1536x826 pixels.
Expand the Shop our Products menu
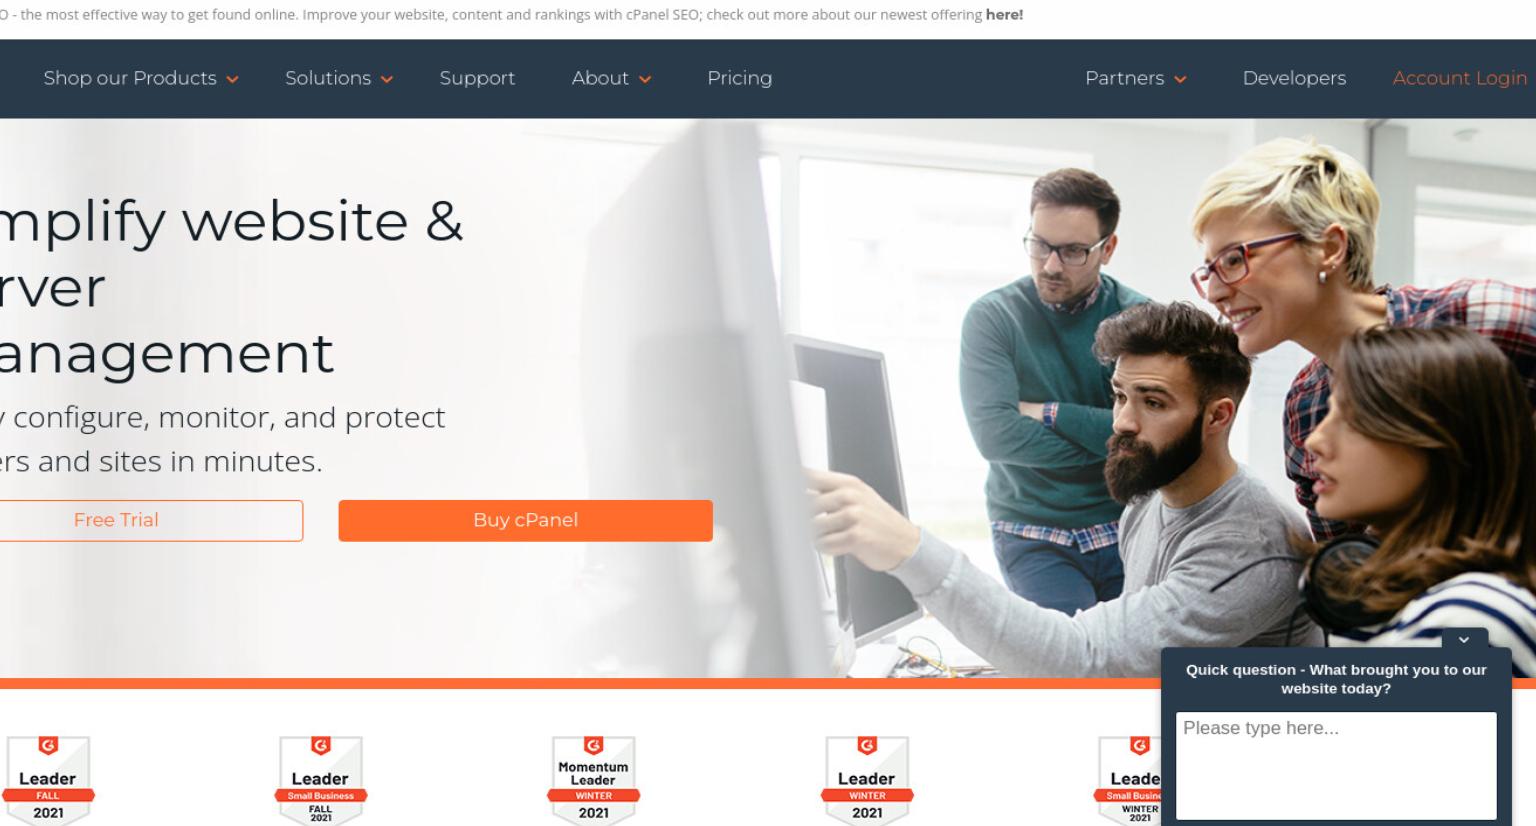coord(141,78)
